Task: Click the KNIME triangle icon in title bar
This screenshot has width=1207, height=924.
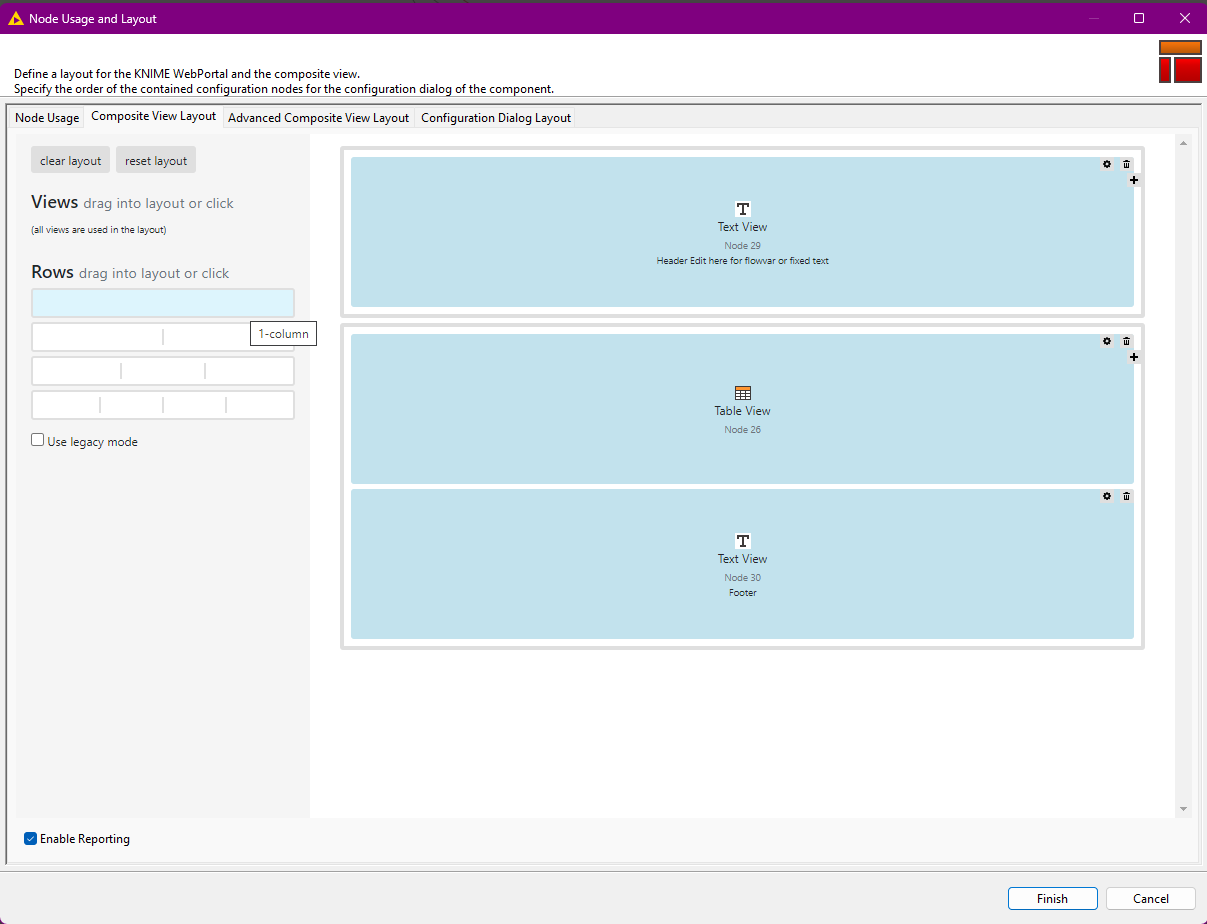Action: pos(15,18)
